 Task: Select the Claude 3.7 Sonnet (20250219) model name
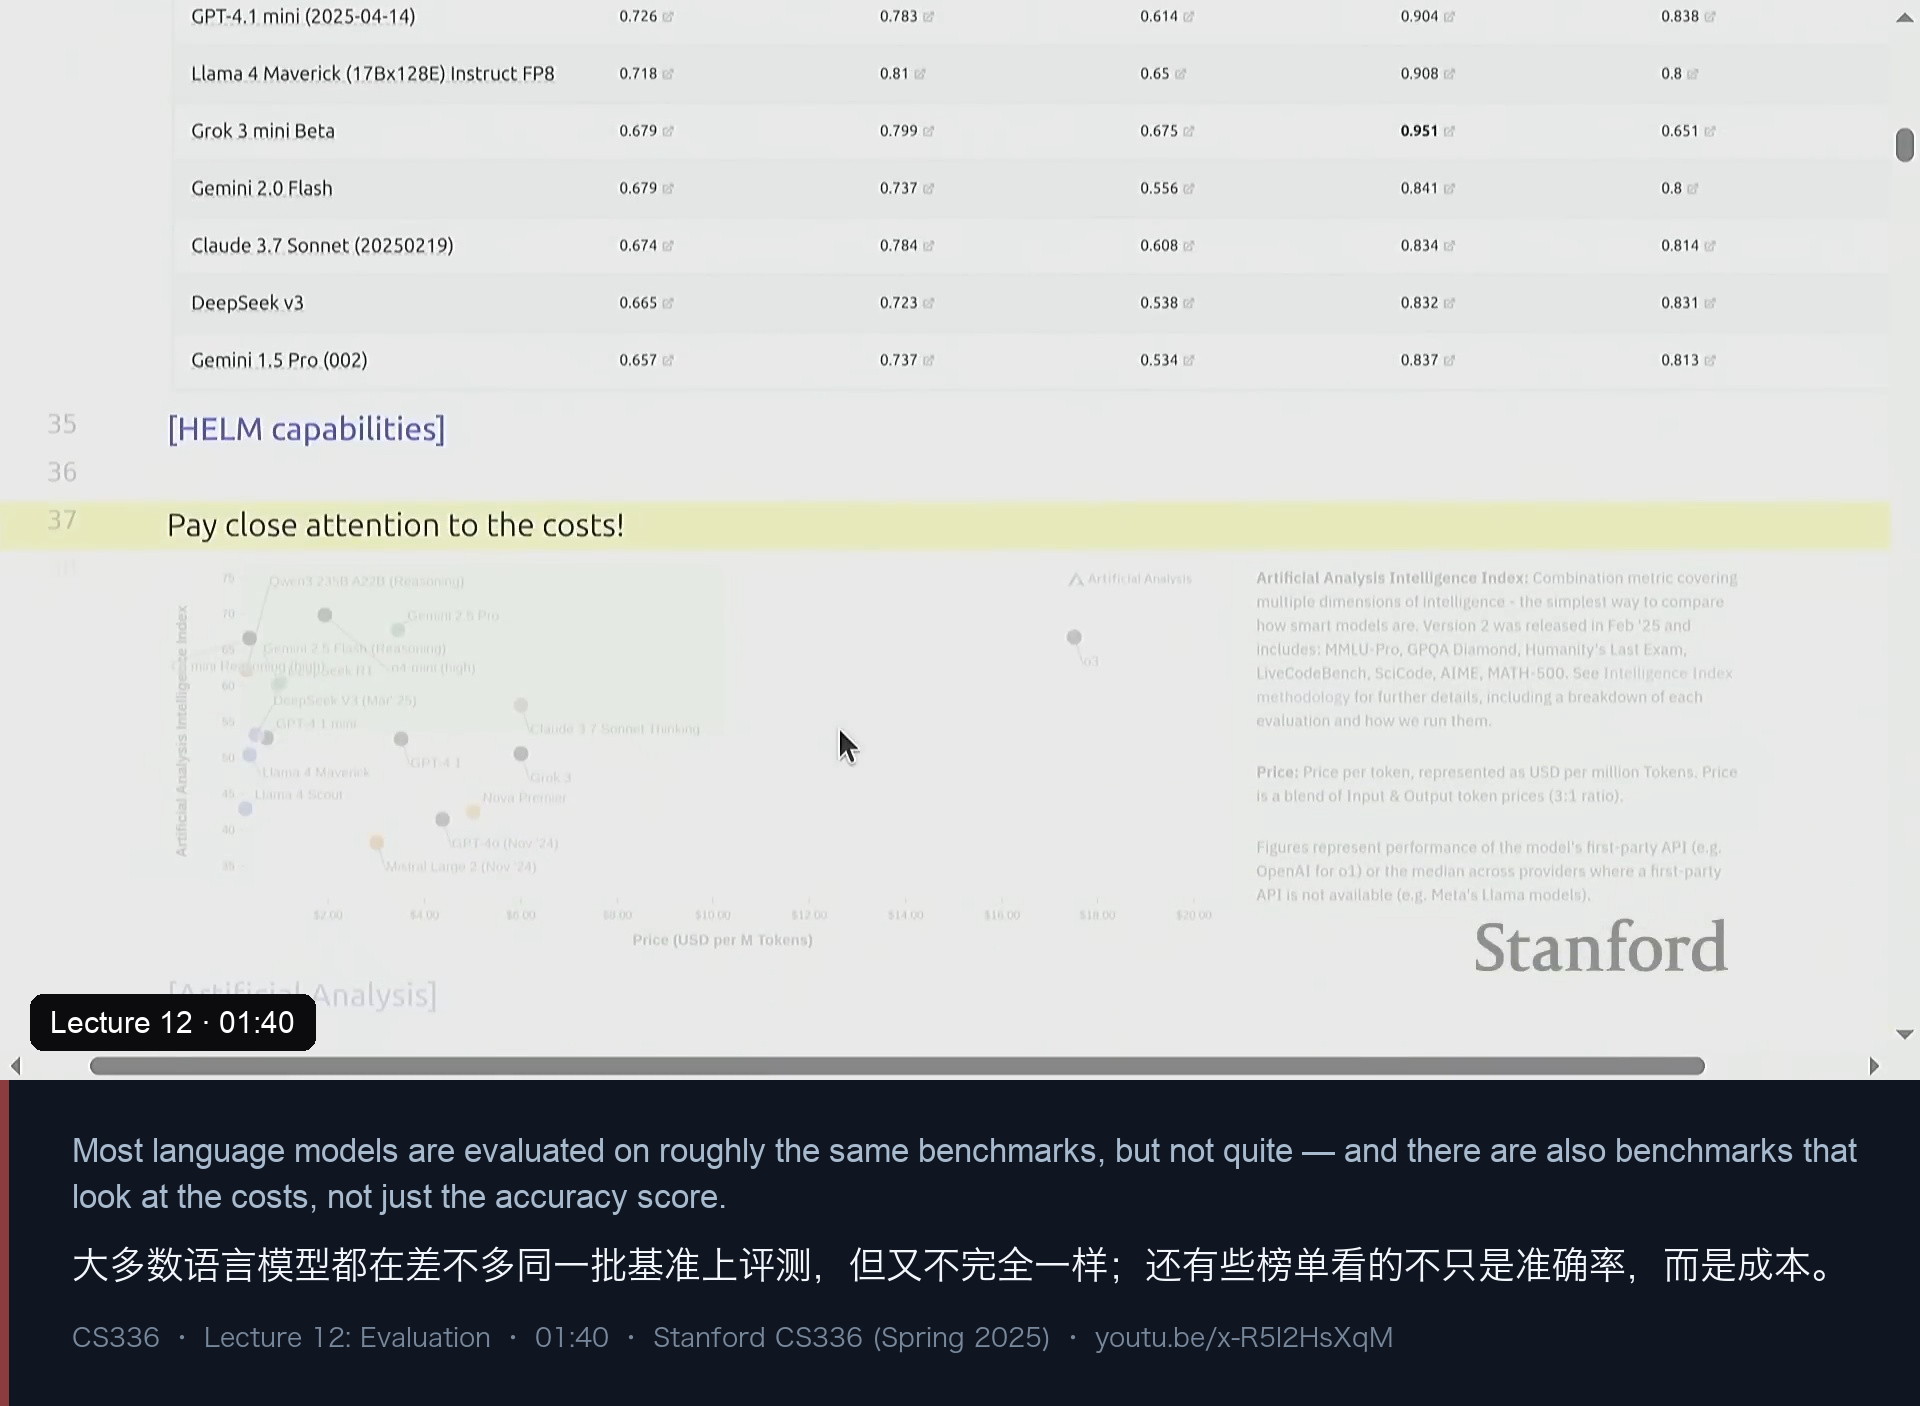point(322,246)
